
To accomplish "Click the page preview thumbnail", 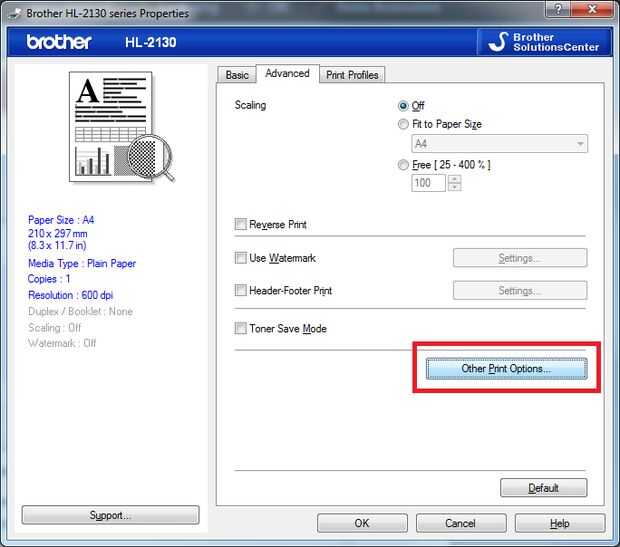I will pos(121,127).
